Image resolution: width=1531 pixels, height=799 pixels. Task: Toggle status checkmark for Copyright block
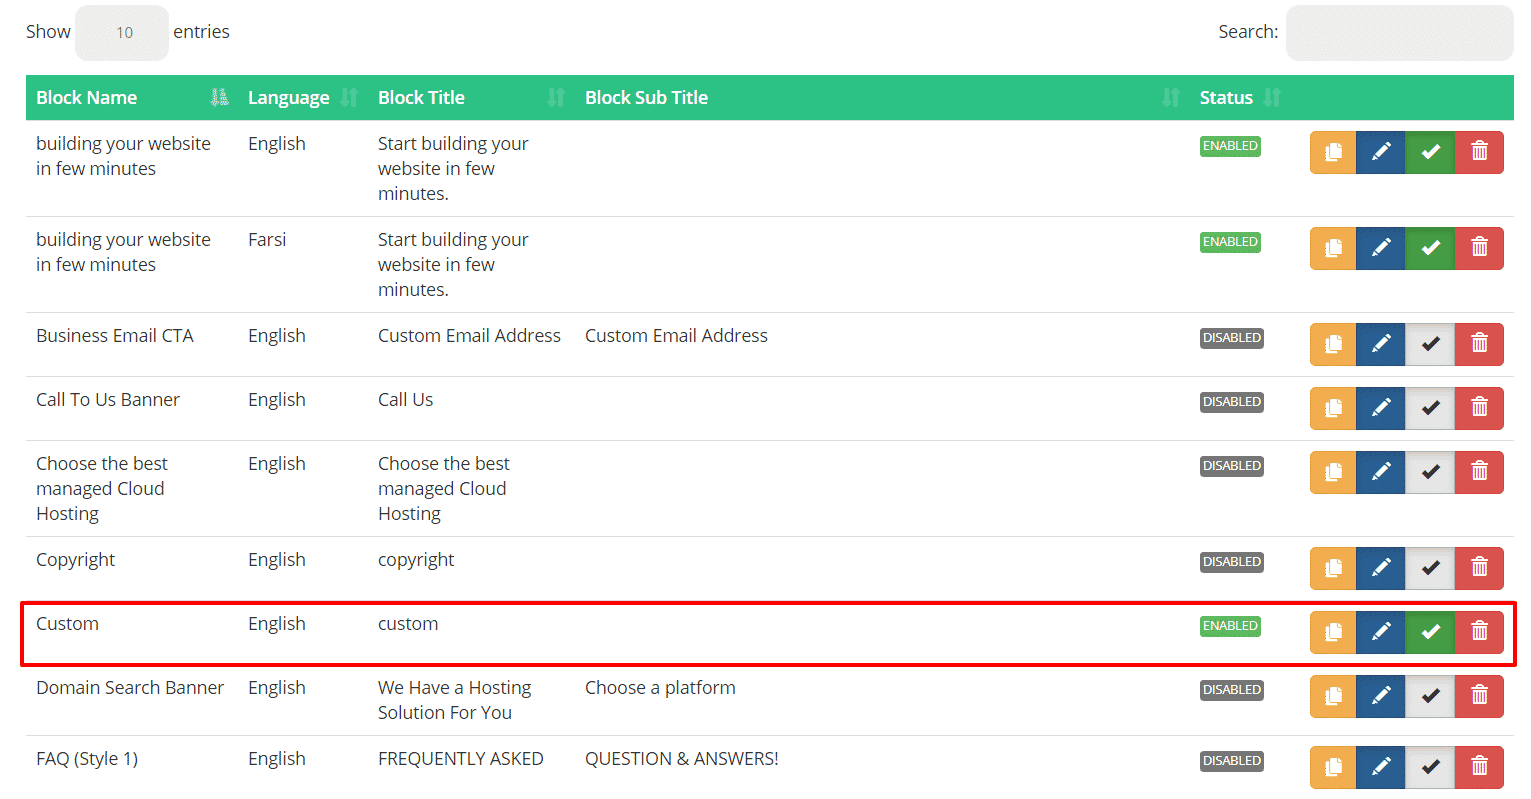(x=1430, y=568)
